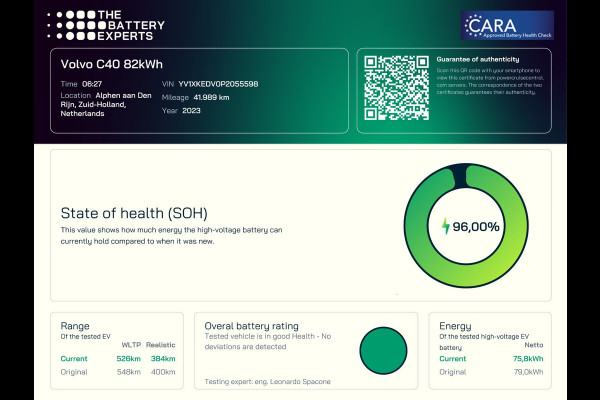The width and height of the screenshot is (600, 400).
Task: Click the 'Netto' column label
Action: (534, 345)
